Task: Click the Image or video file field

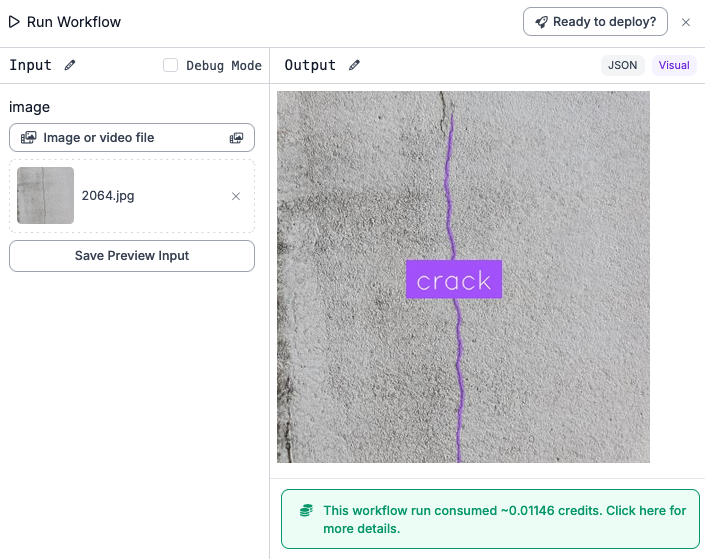Action: (132, 137)
